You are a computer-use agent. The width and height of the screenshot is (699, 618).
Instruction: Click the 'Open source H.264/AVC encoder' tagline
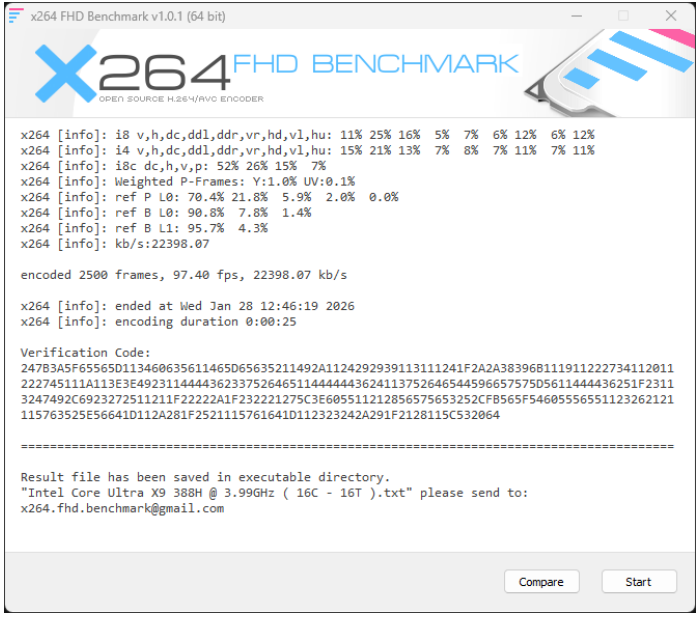[181, 99]
